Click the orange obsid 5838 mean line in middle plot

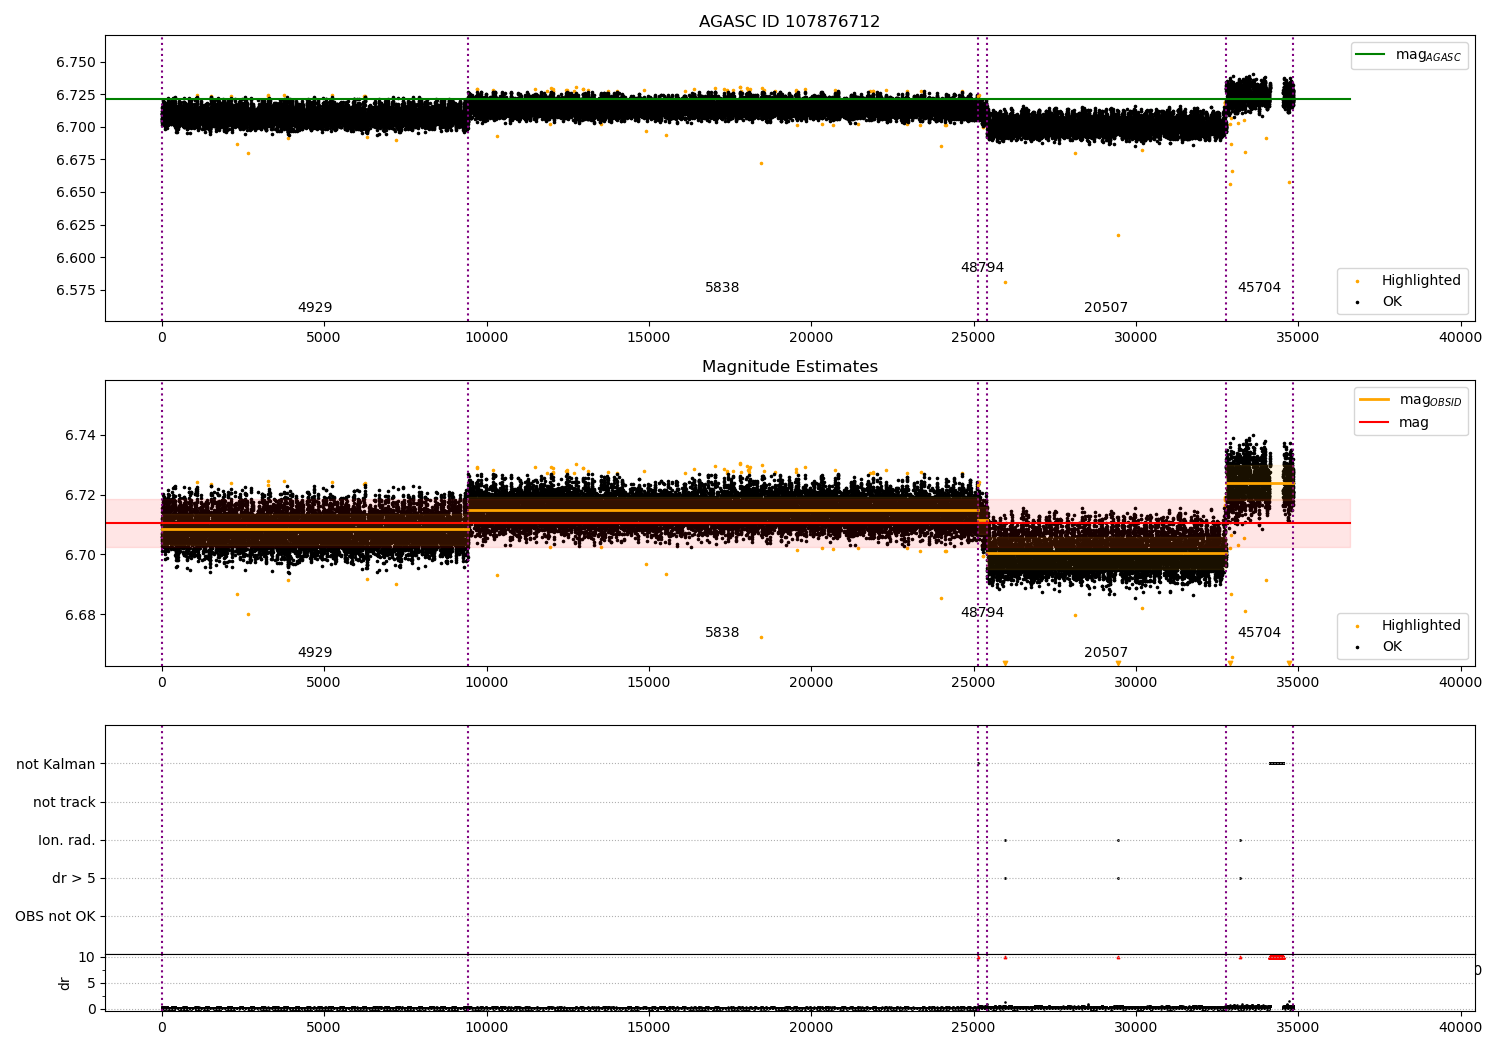tap(723, 510)
